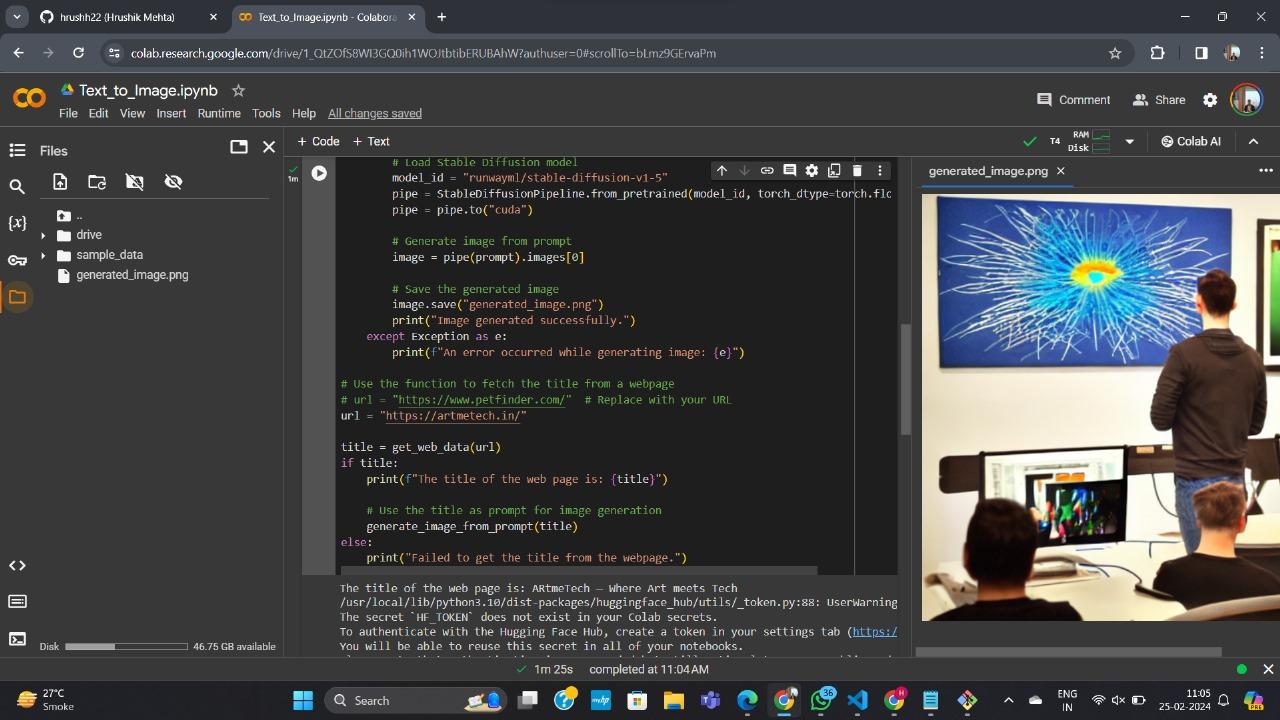Open cell editor settings gear
The height and width of the screenshot is (720, 1280).
click(x=812, y=171)
